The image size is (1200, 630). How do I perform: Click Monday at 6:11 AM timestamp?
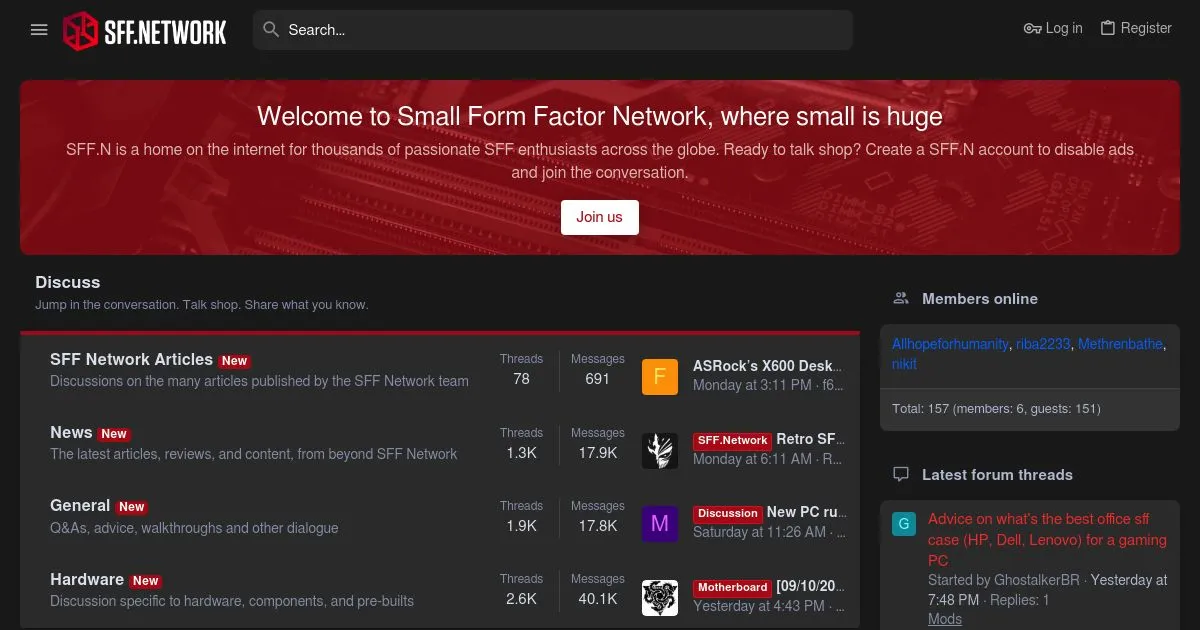(752, 459)
